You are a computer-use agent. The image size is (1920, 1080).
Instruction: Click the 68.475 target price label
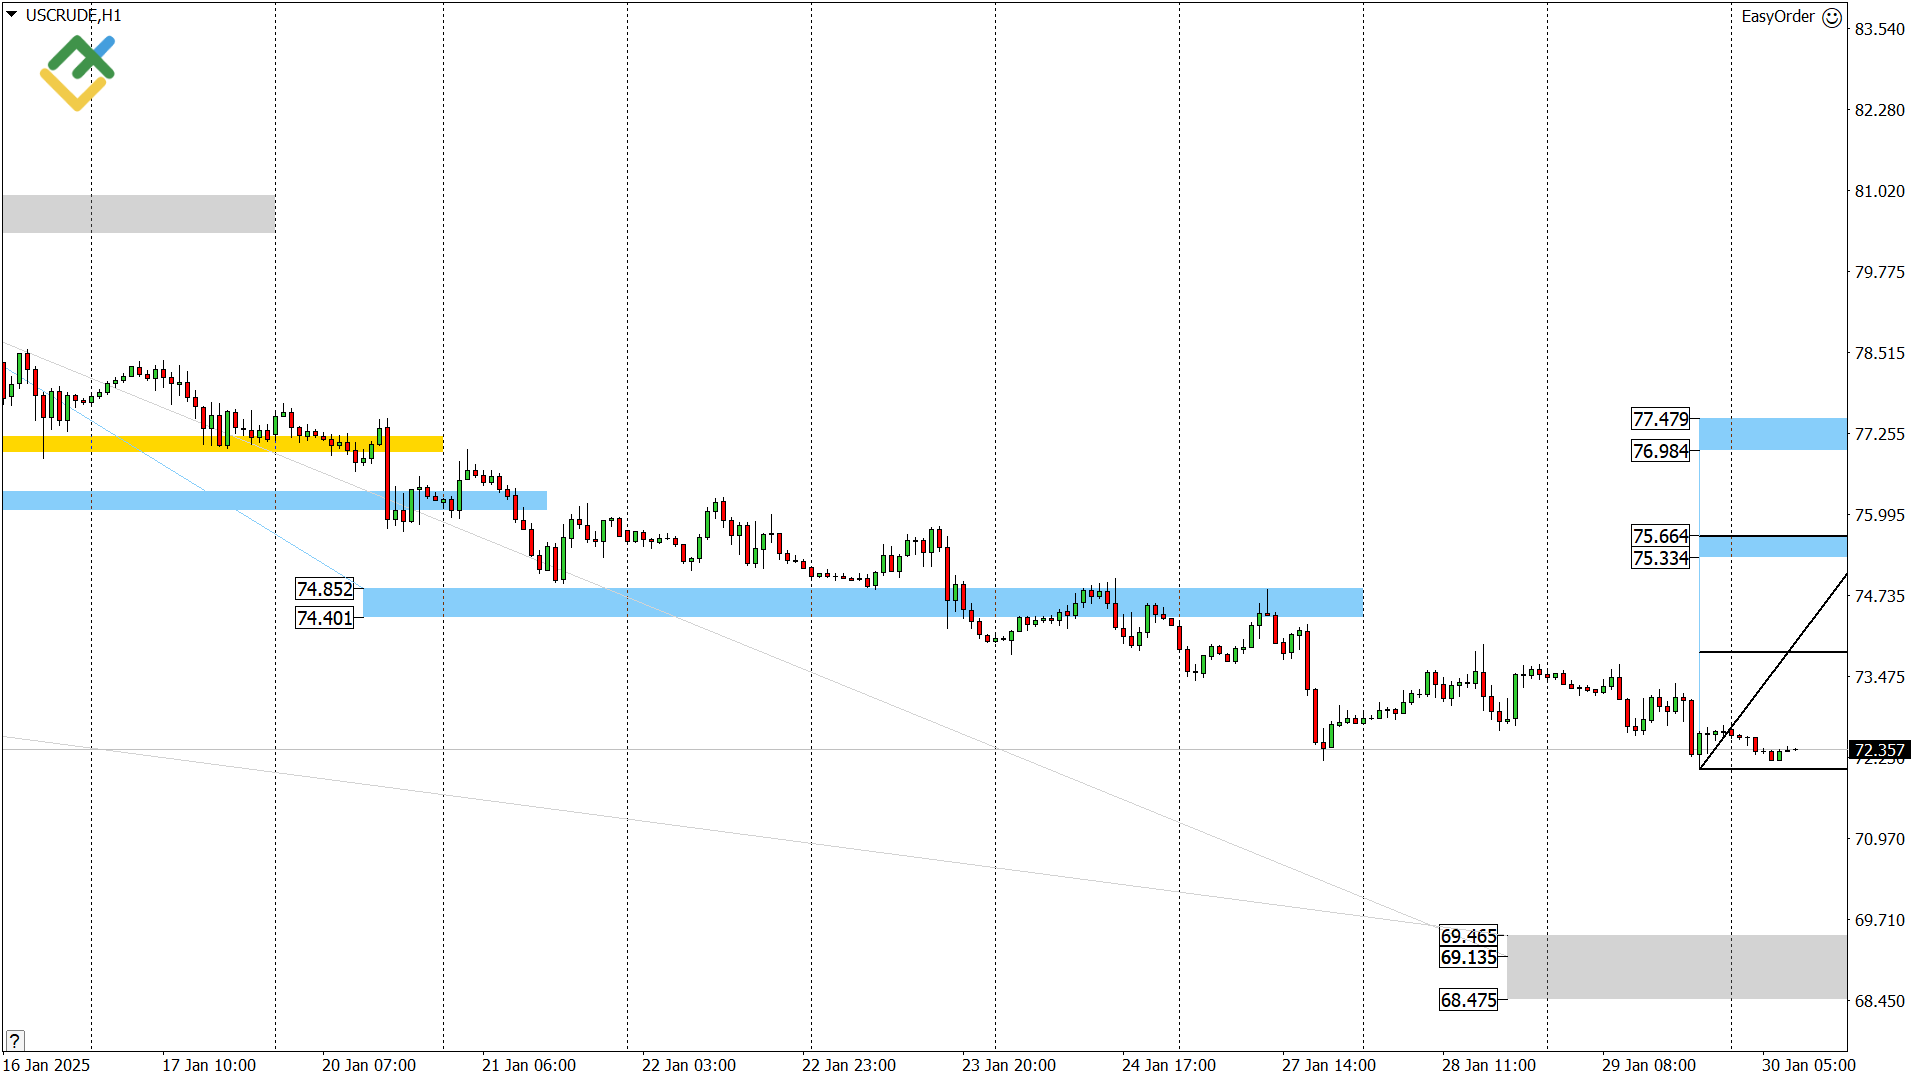click(1468, 1000)
